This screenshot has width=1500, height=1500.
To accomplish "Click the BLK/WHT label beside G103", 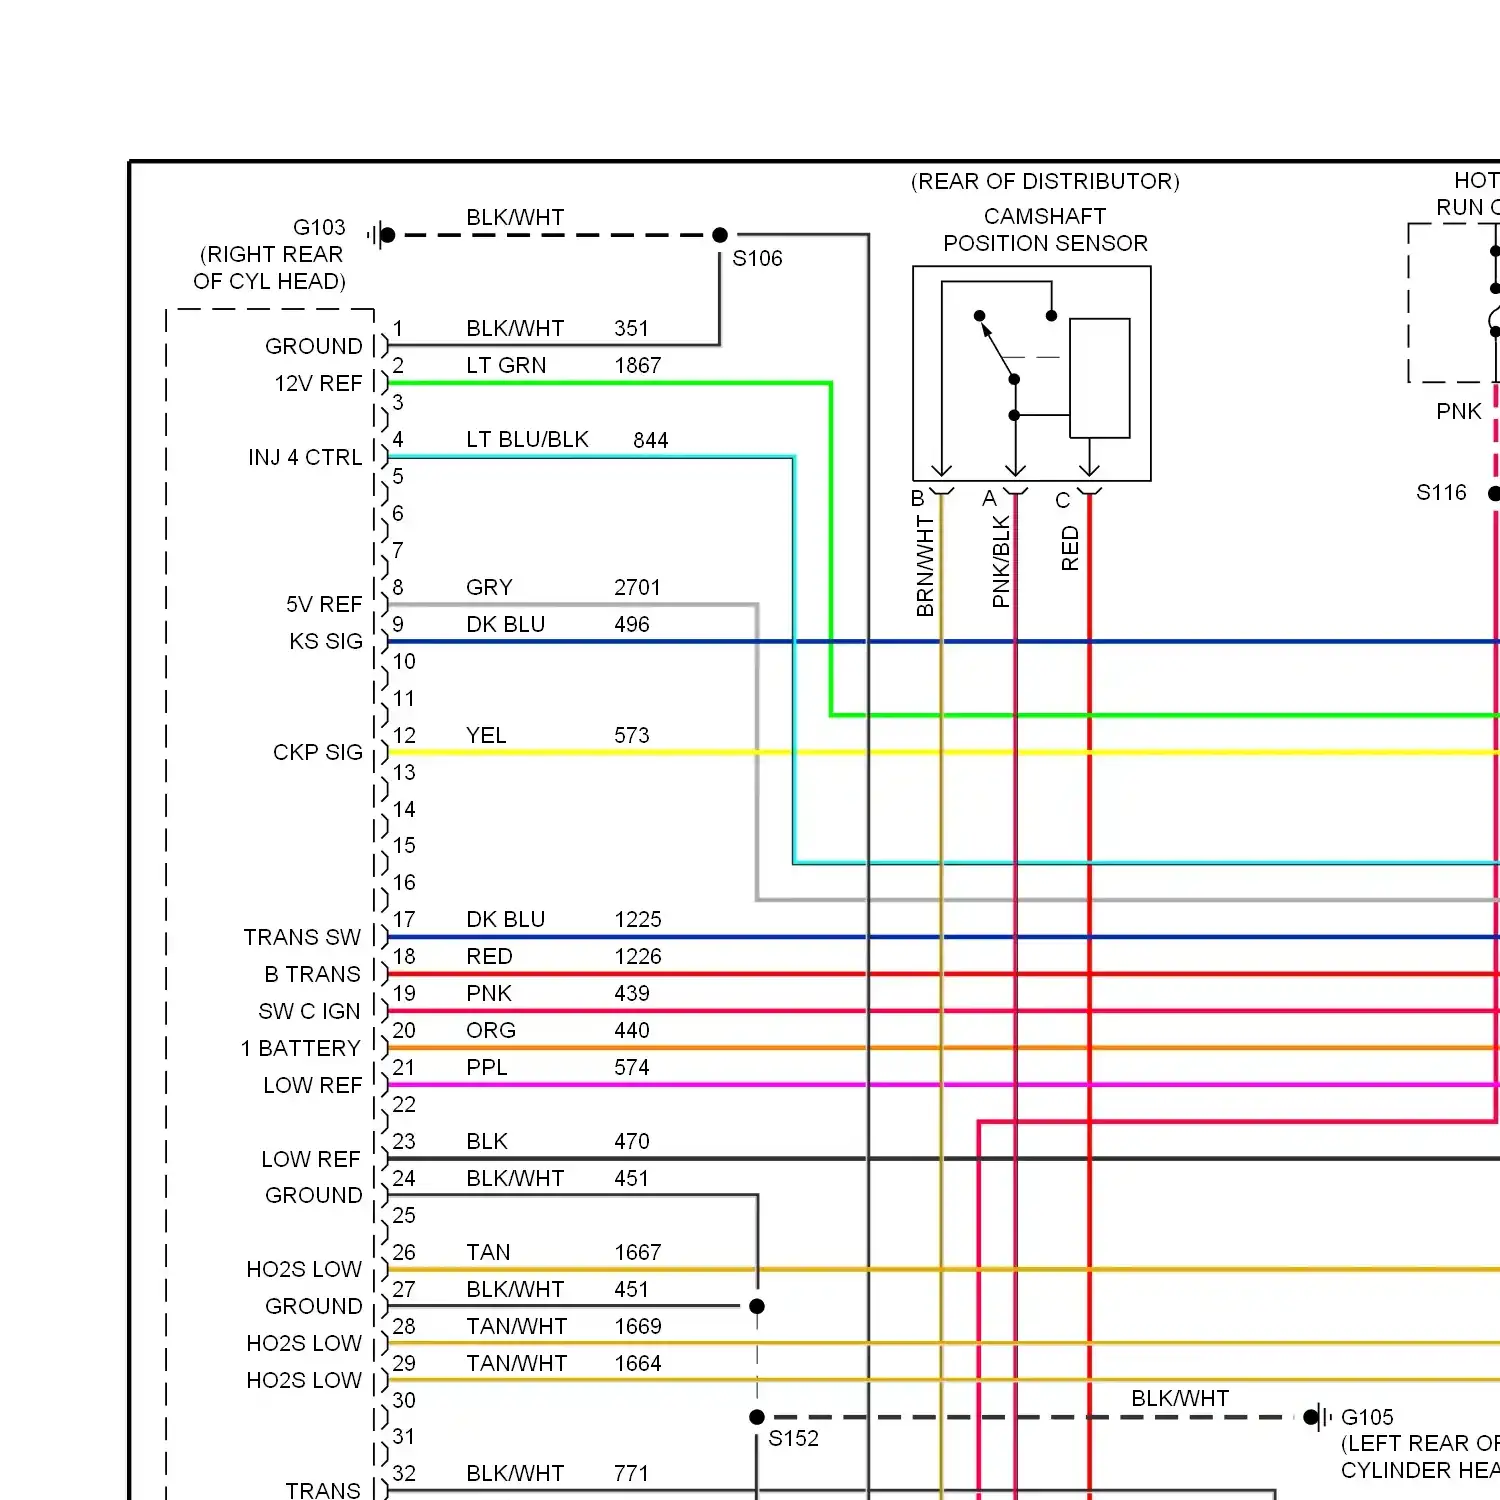I will click(515, 217).
